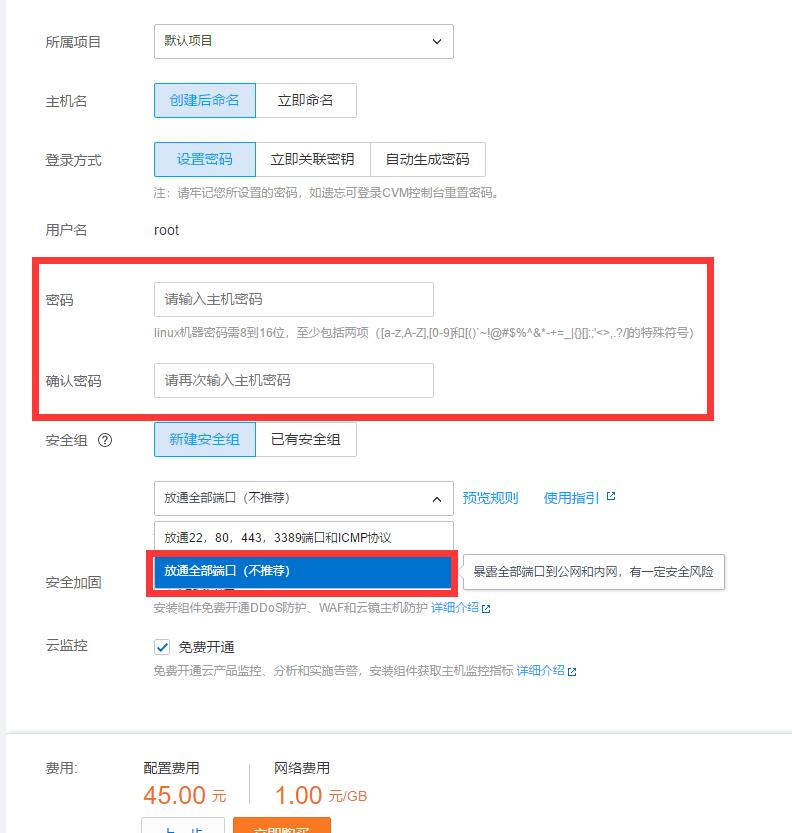Select the 新建安全组 option

point(204,440)
